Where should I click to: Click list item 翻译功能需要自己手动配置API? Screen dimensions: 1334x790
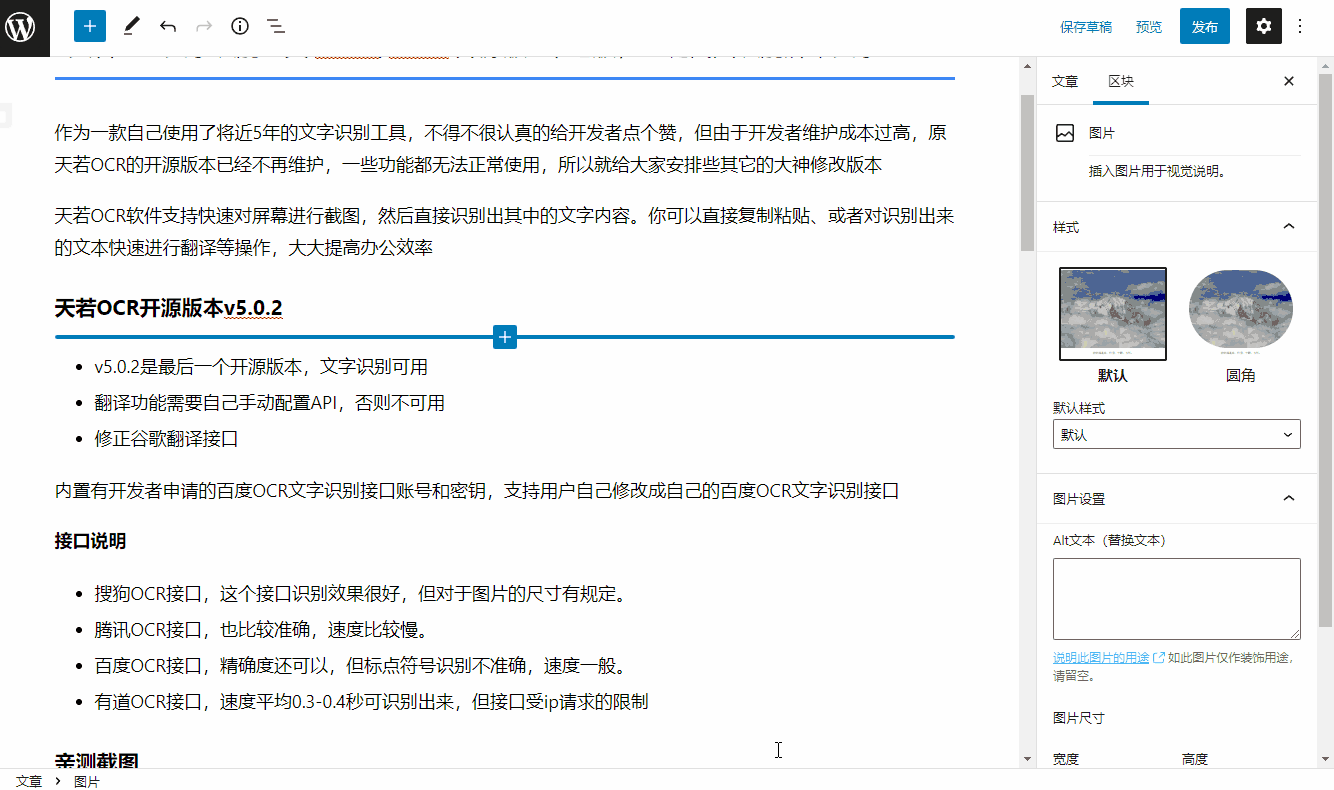(270, 403)
